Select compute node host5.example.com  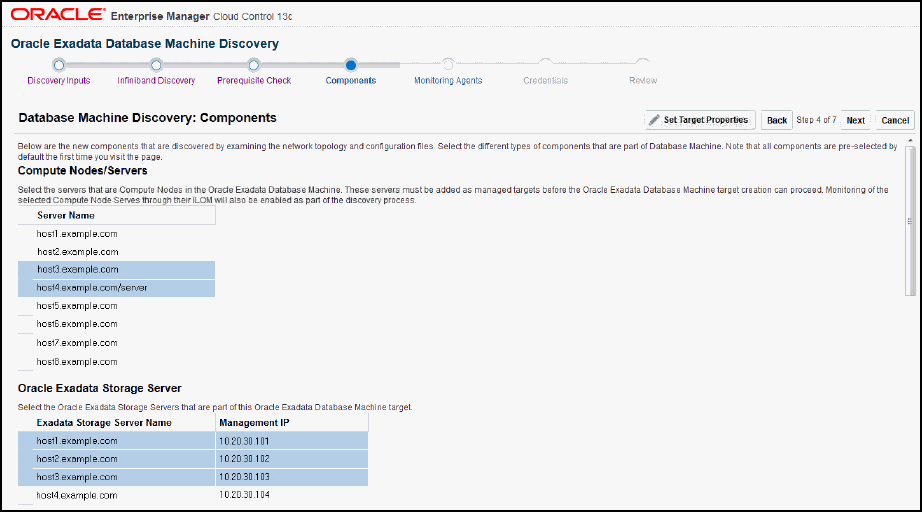[x=116, y=306]
